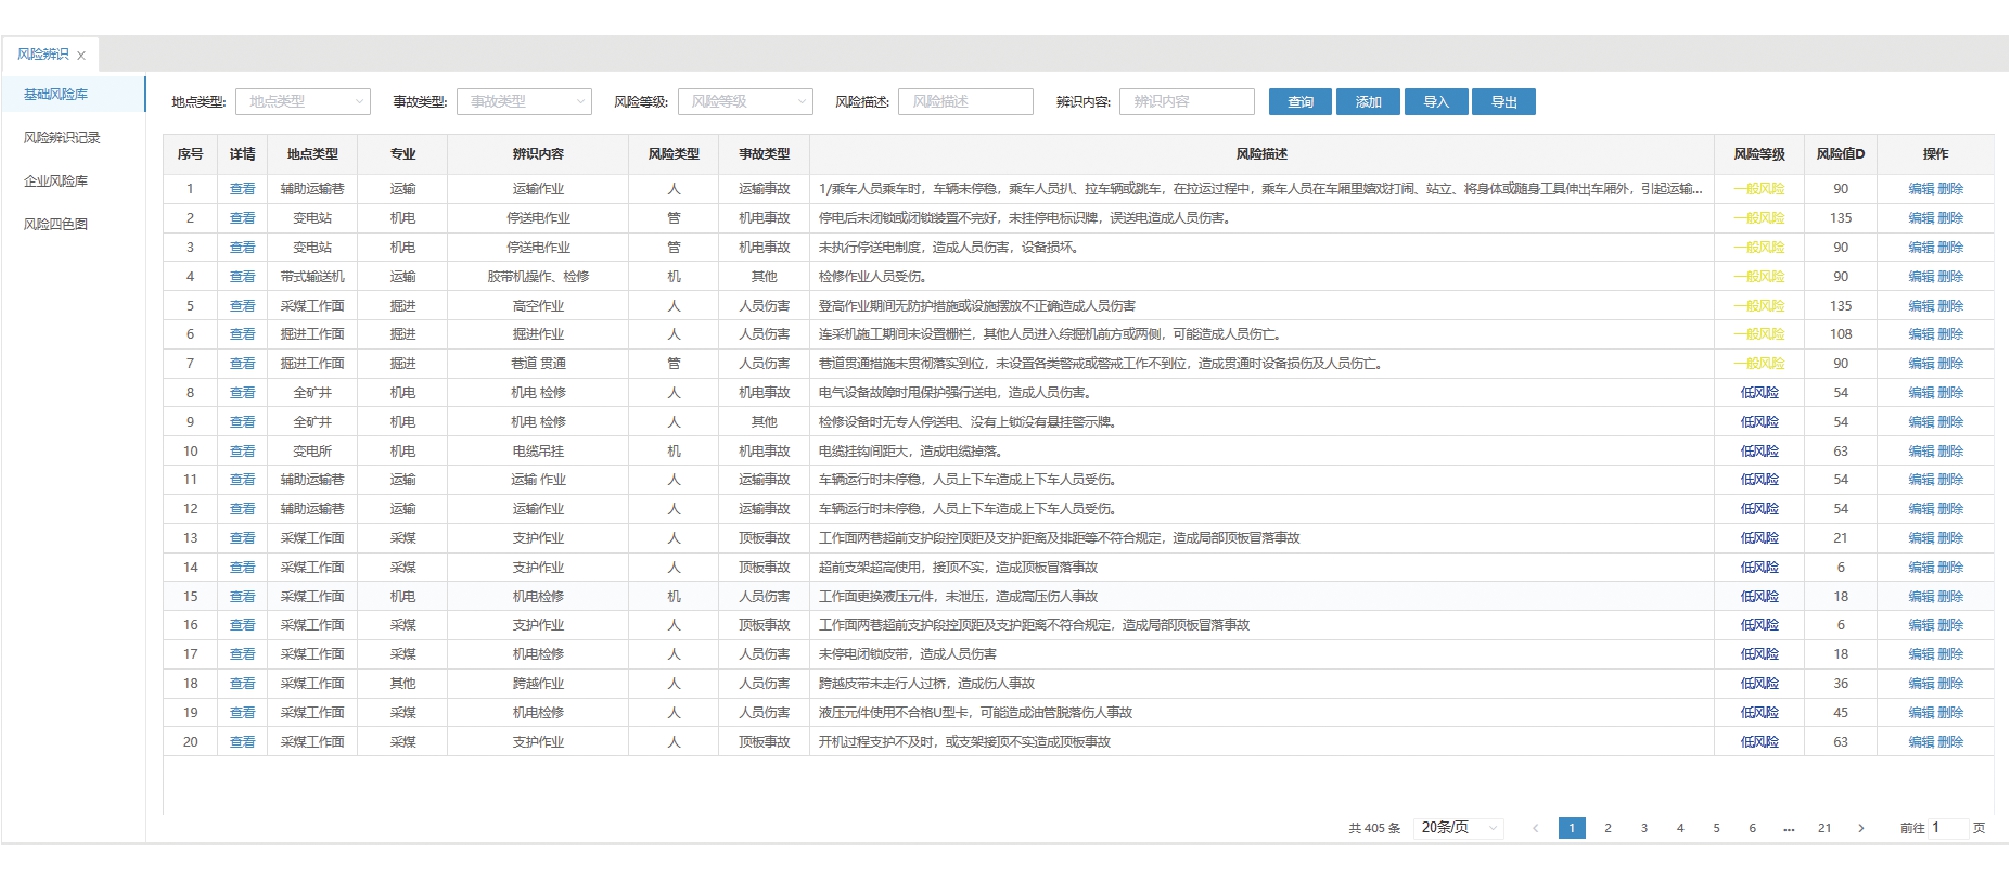
Task: Click the 前往 page number field
Action: click(1948, 828)
